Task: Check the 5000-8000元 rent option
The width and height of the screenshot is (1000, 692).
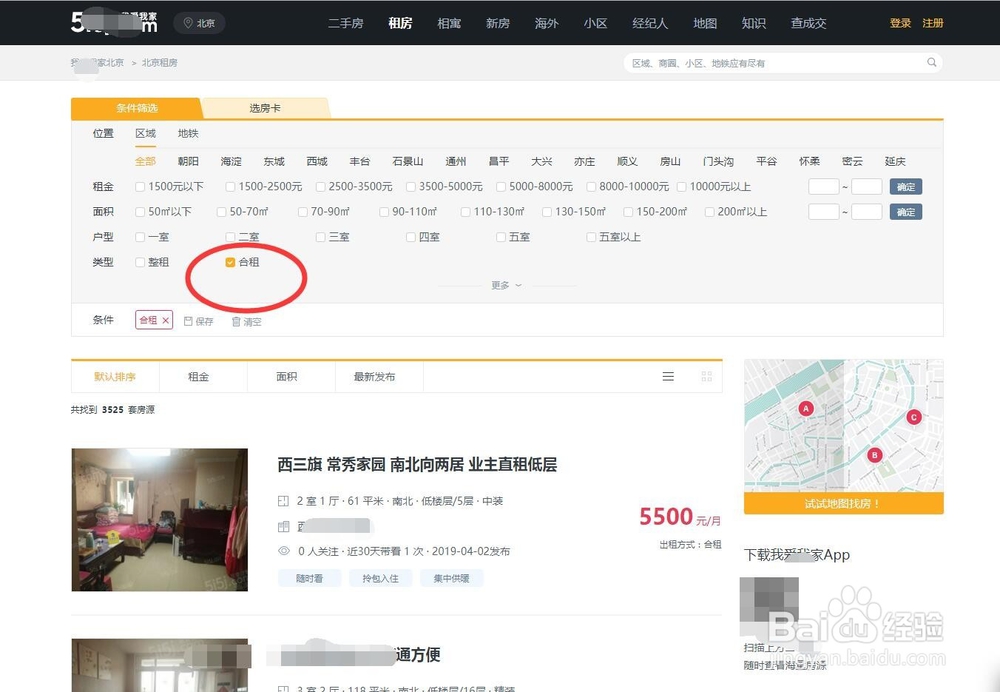Action: (501, 187)
